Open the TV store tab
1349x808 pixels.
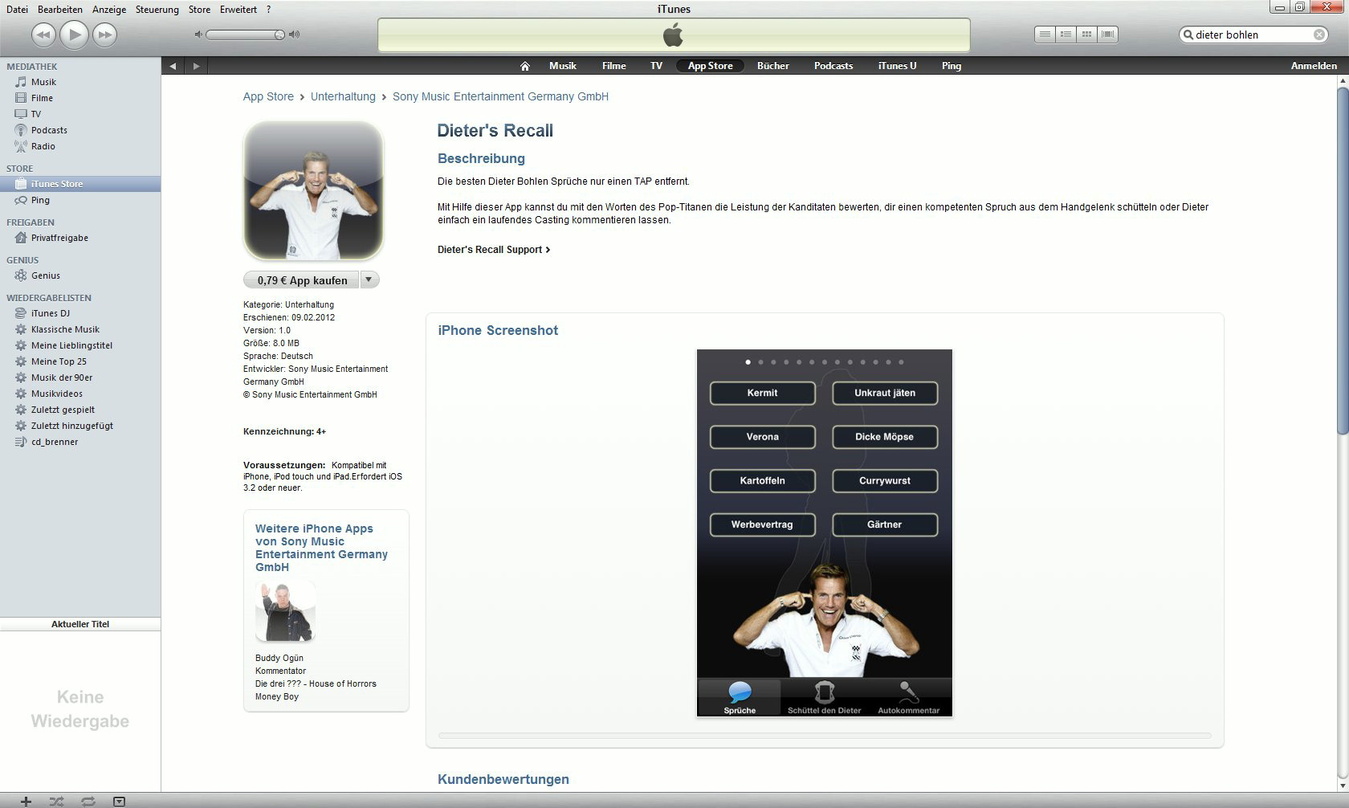[x=656, y=66]
